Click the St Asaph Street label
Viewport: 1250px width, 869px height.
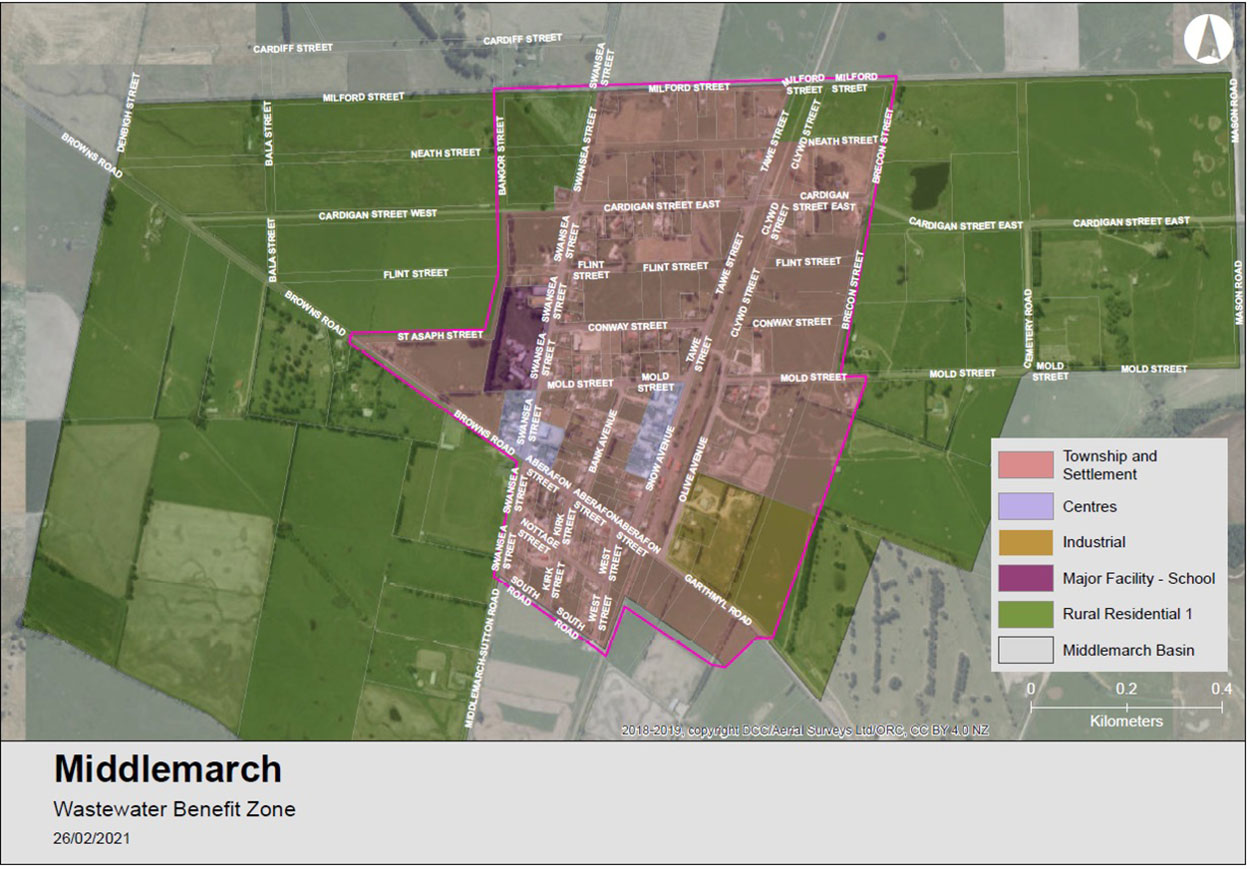coord(440,336)
